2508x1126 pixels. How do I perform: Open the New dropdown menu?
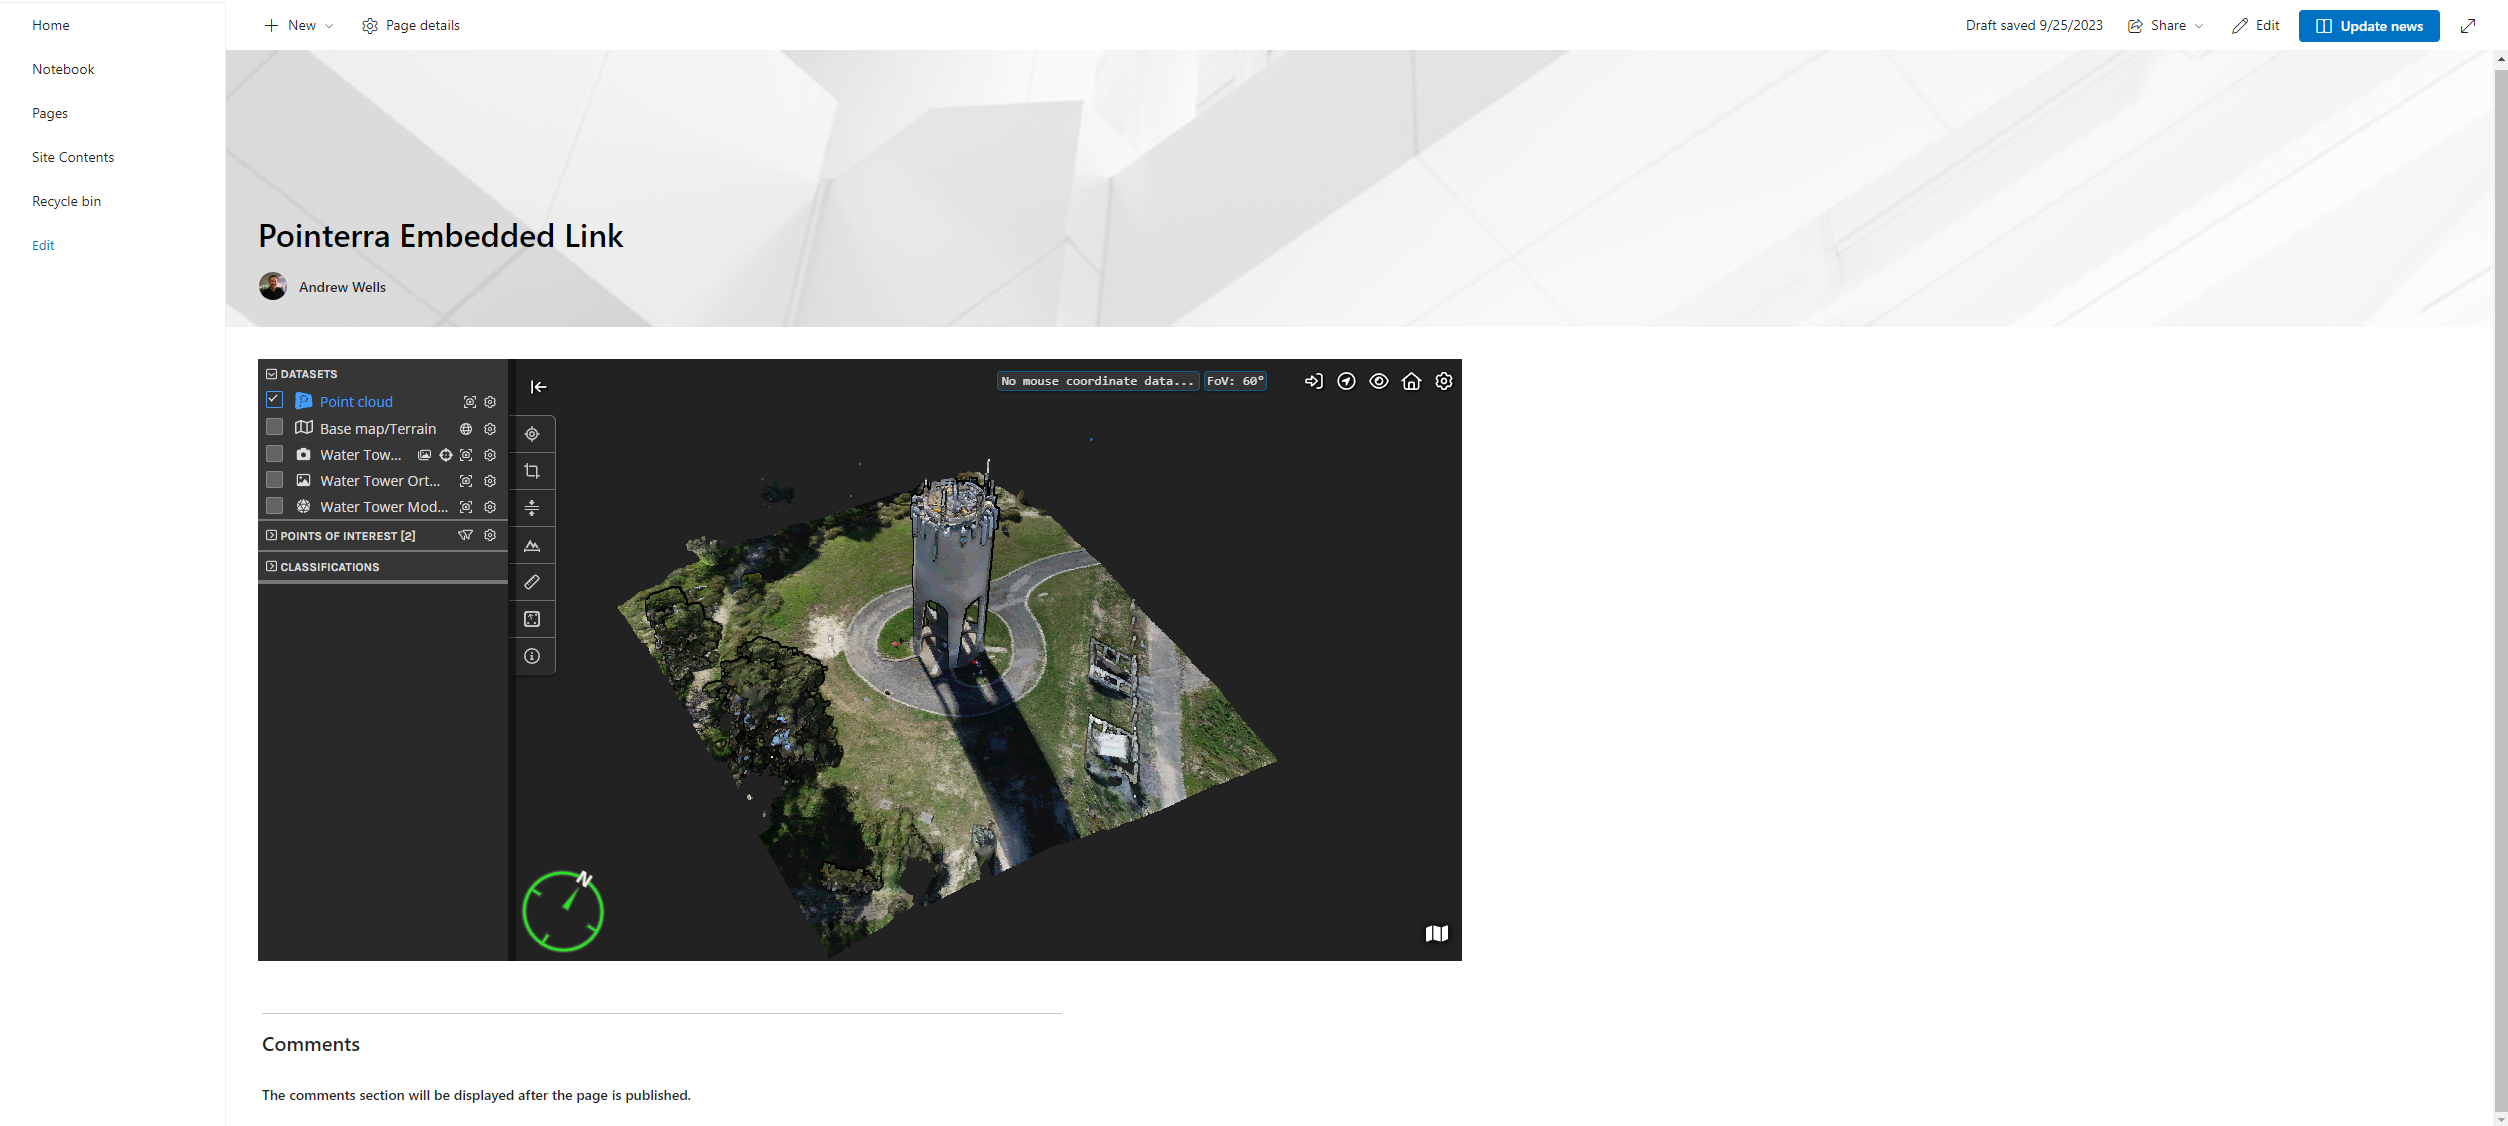pos(298,25)
